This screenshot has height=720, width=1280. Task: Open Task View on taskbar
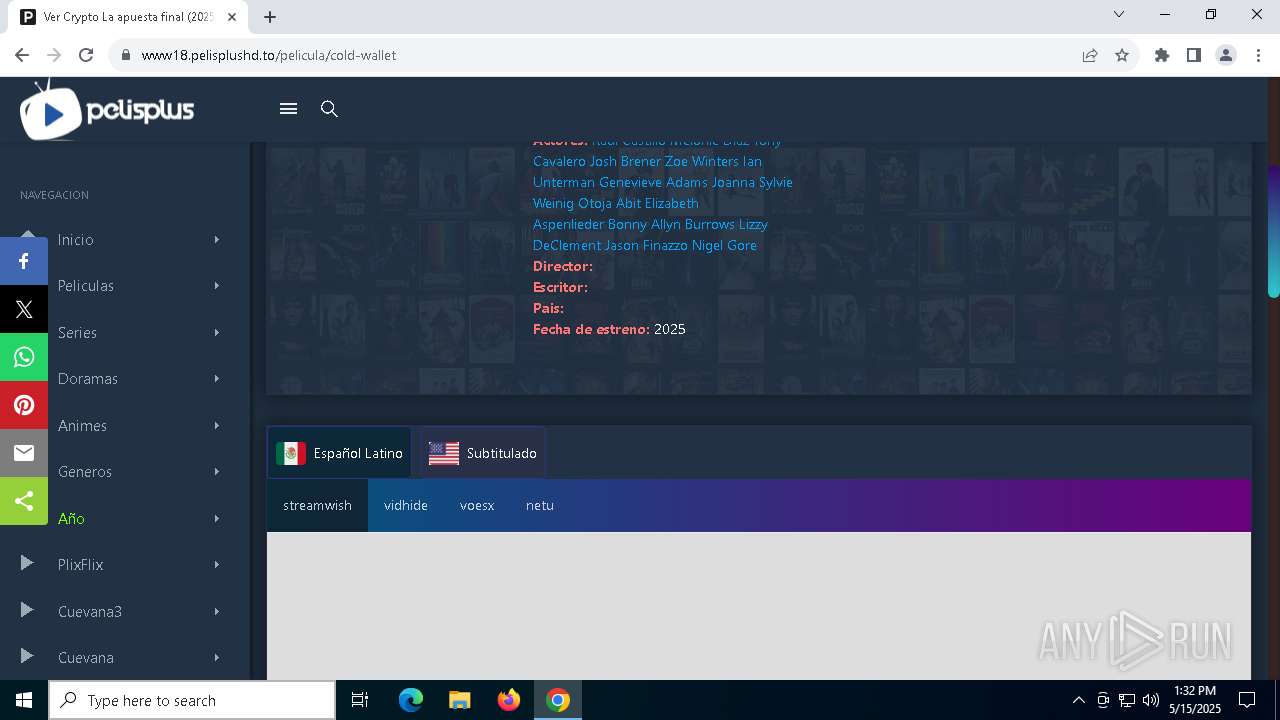(360, 700)
